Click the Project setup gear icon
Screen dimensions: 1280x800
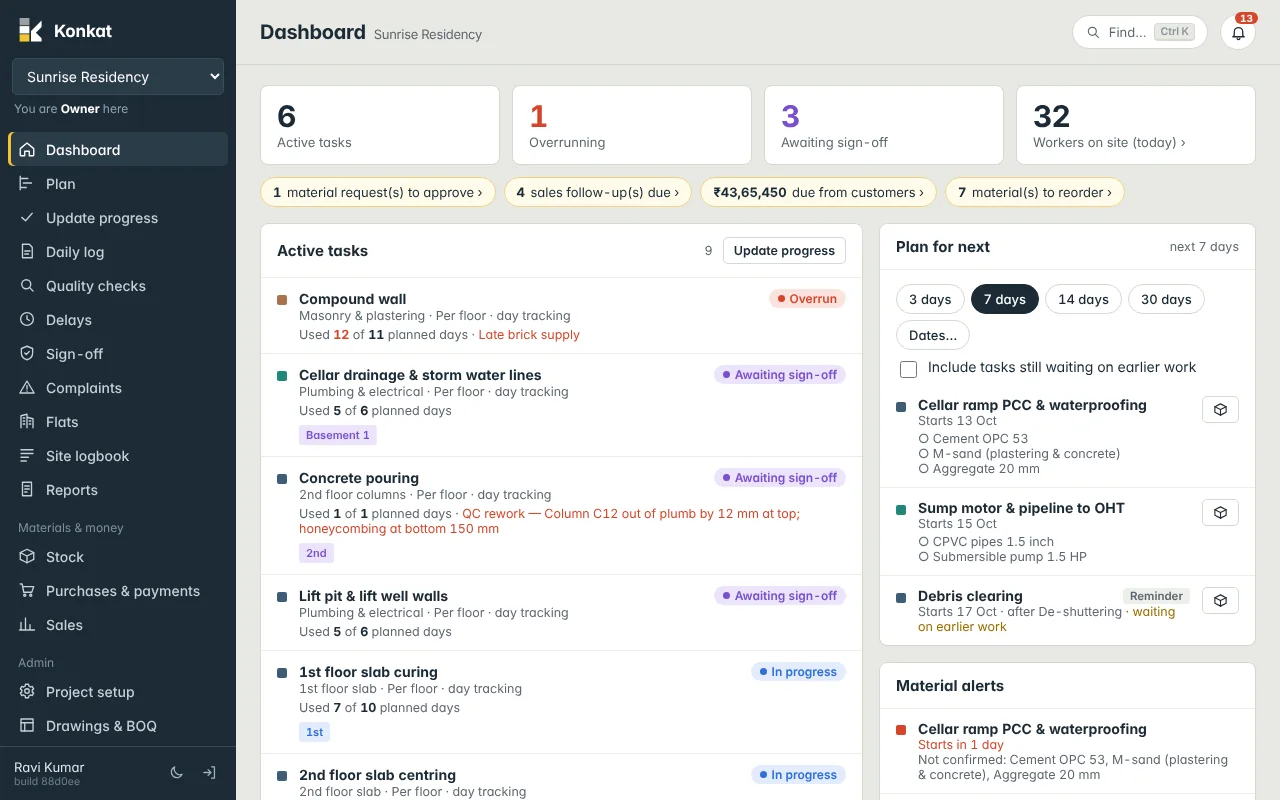27,692
